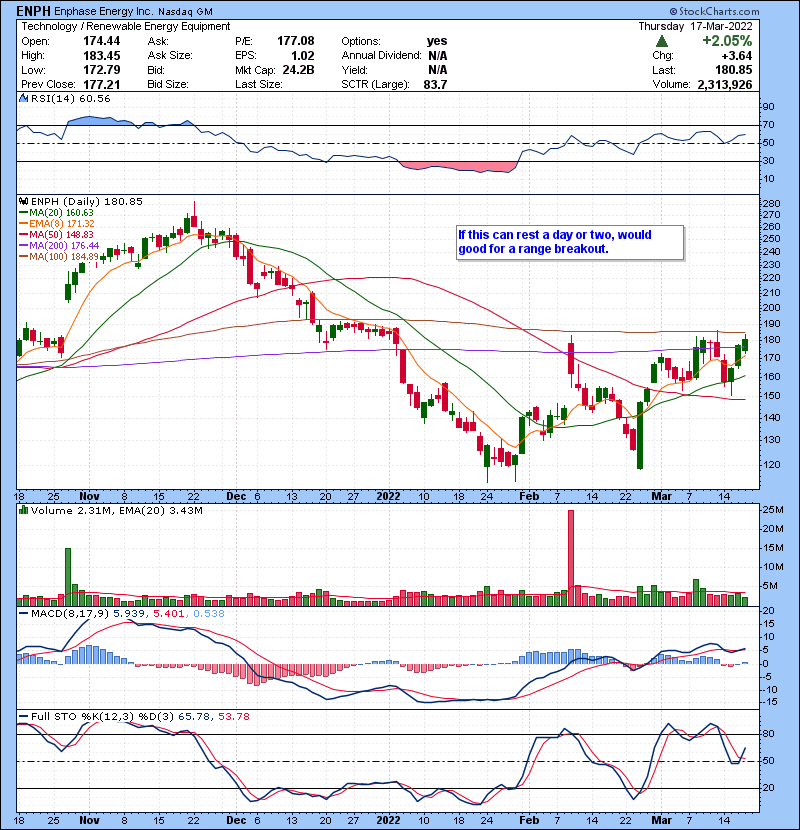Image resolution: width=800 pixels, height=830 pixels.
Task: Click the Technology / Renewable Energy Equipment text
Action: [x=125, y=26]
